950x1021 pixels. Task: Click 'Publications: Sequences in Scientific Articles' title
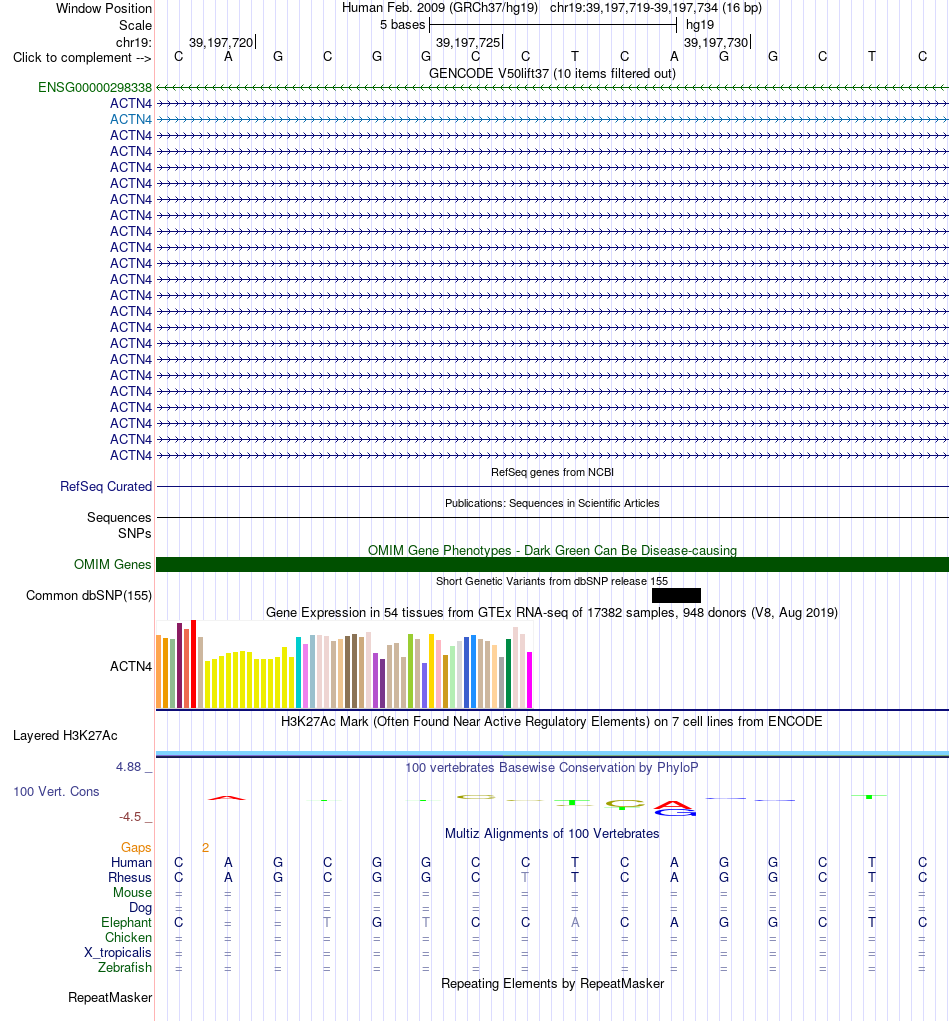(x=552, y=503)
